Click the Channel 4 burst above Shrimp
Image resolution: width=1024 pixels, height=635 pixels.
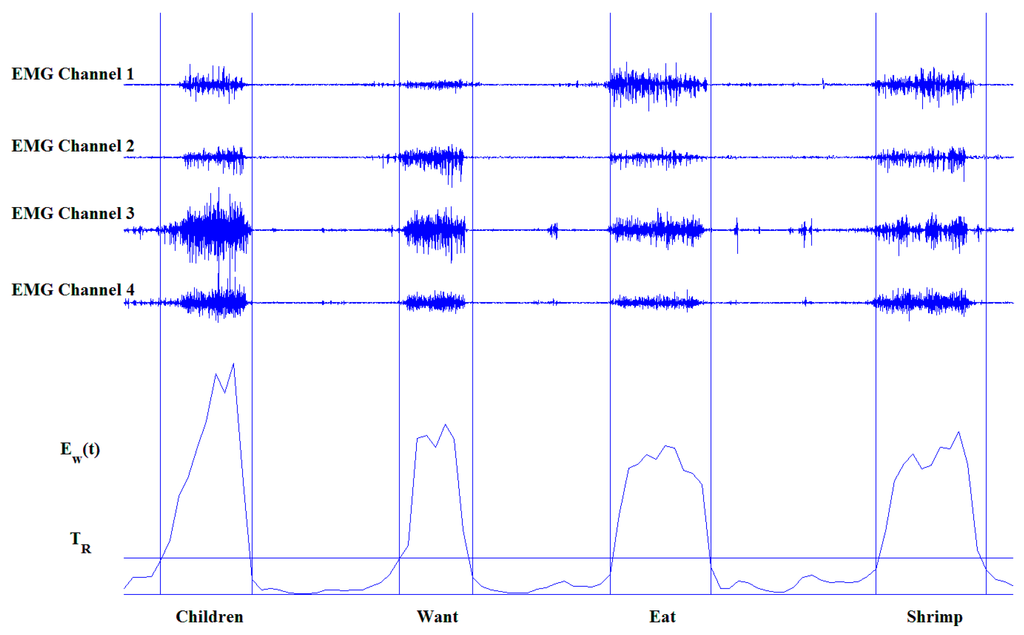924,302
